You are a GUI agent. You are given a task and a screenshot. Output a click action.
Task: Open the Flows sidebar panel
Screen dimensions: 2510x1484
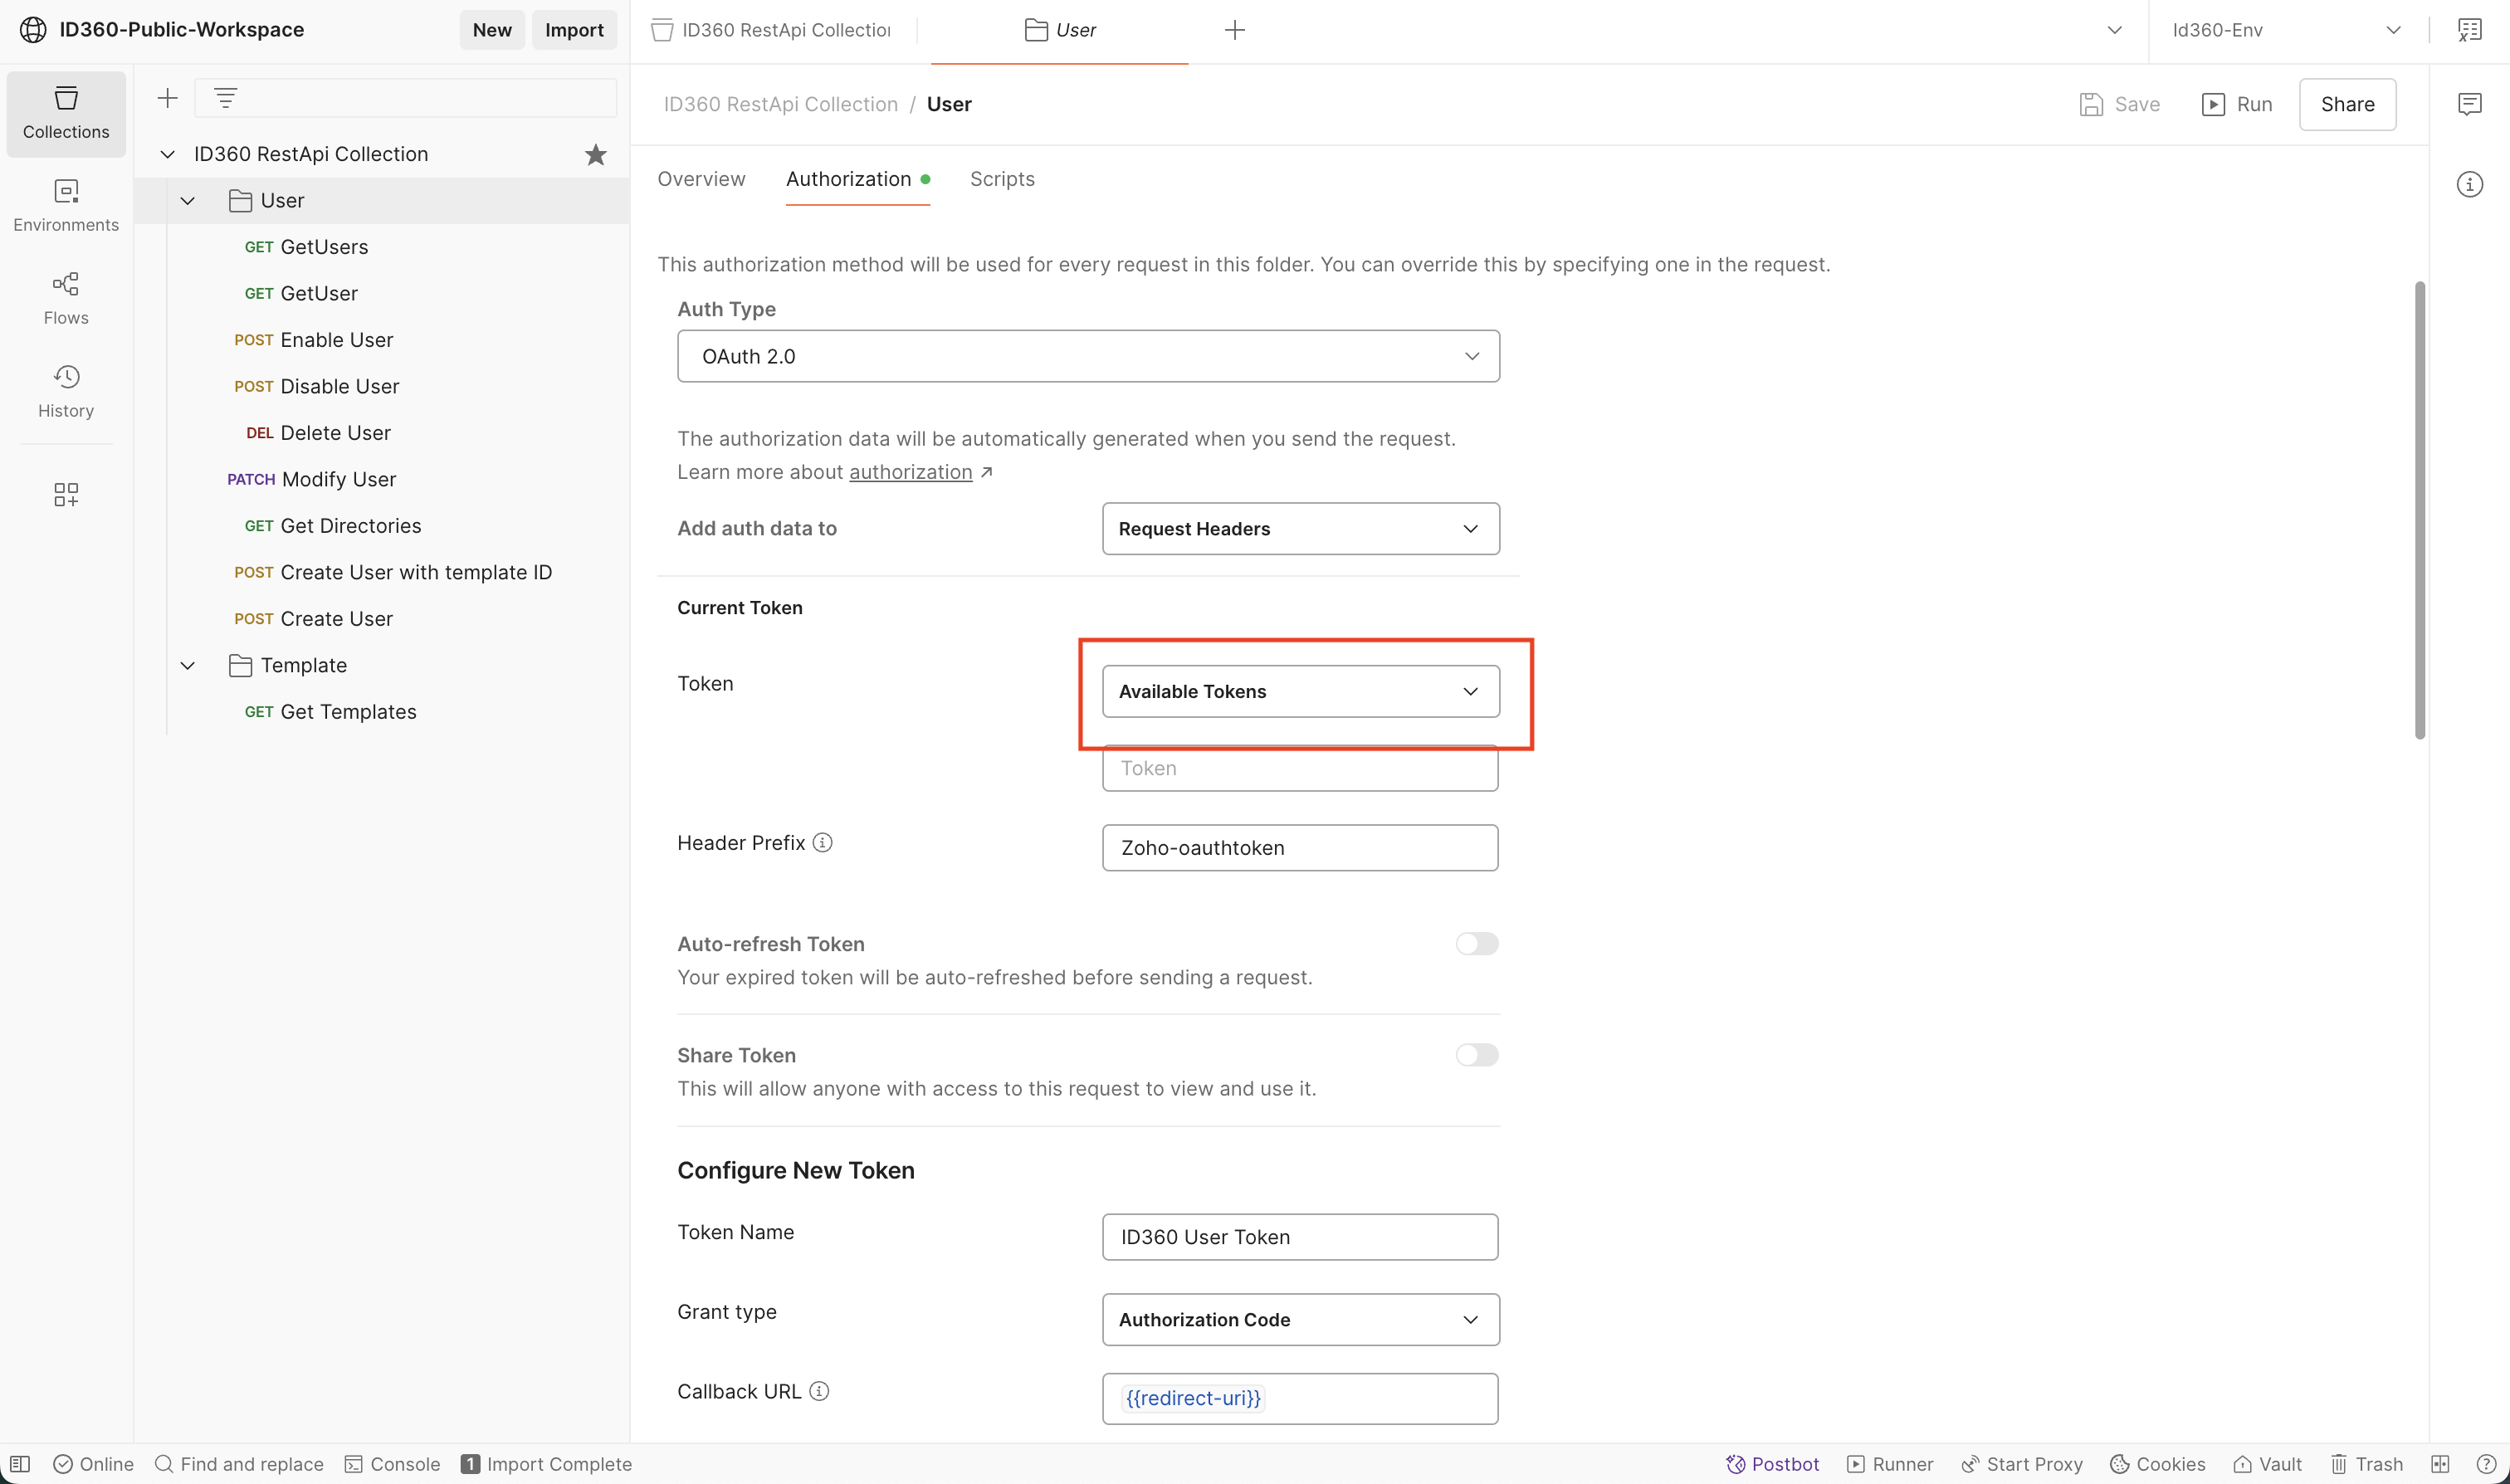(66, 299)
